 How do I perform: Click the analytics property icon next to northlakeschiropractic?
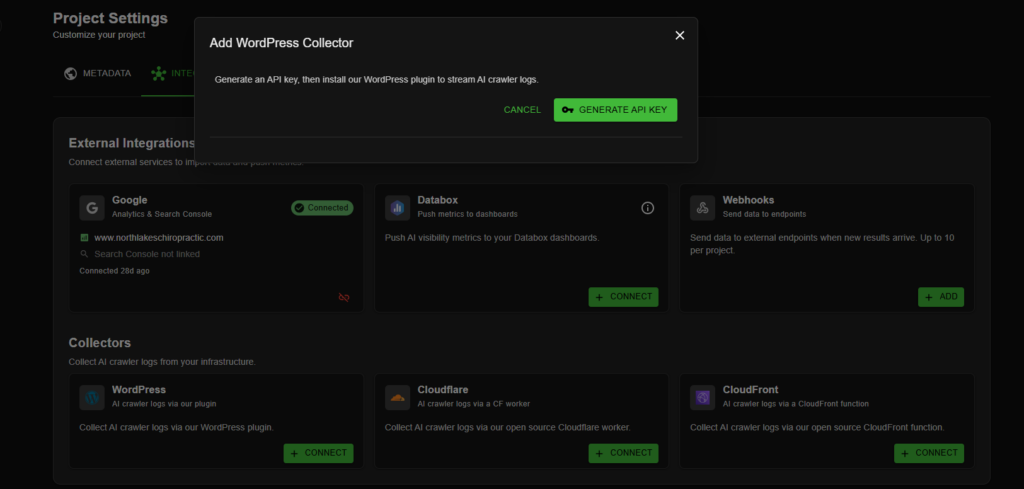pos(84,238)
